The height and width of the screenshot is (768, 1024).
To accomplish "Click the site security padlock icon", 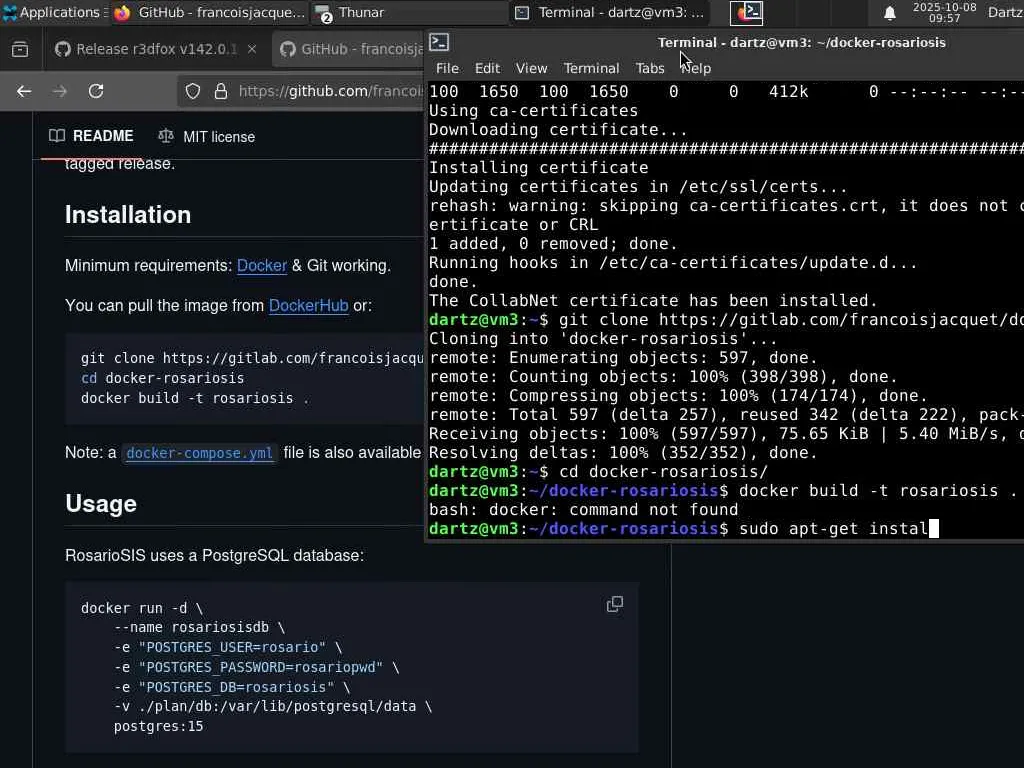I will point(221,91).
